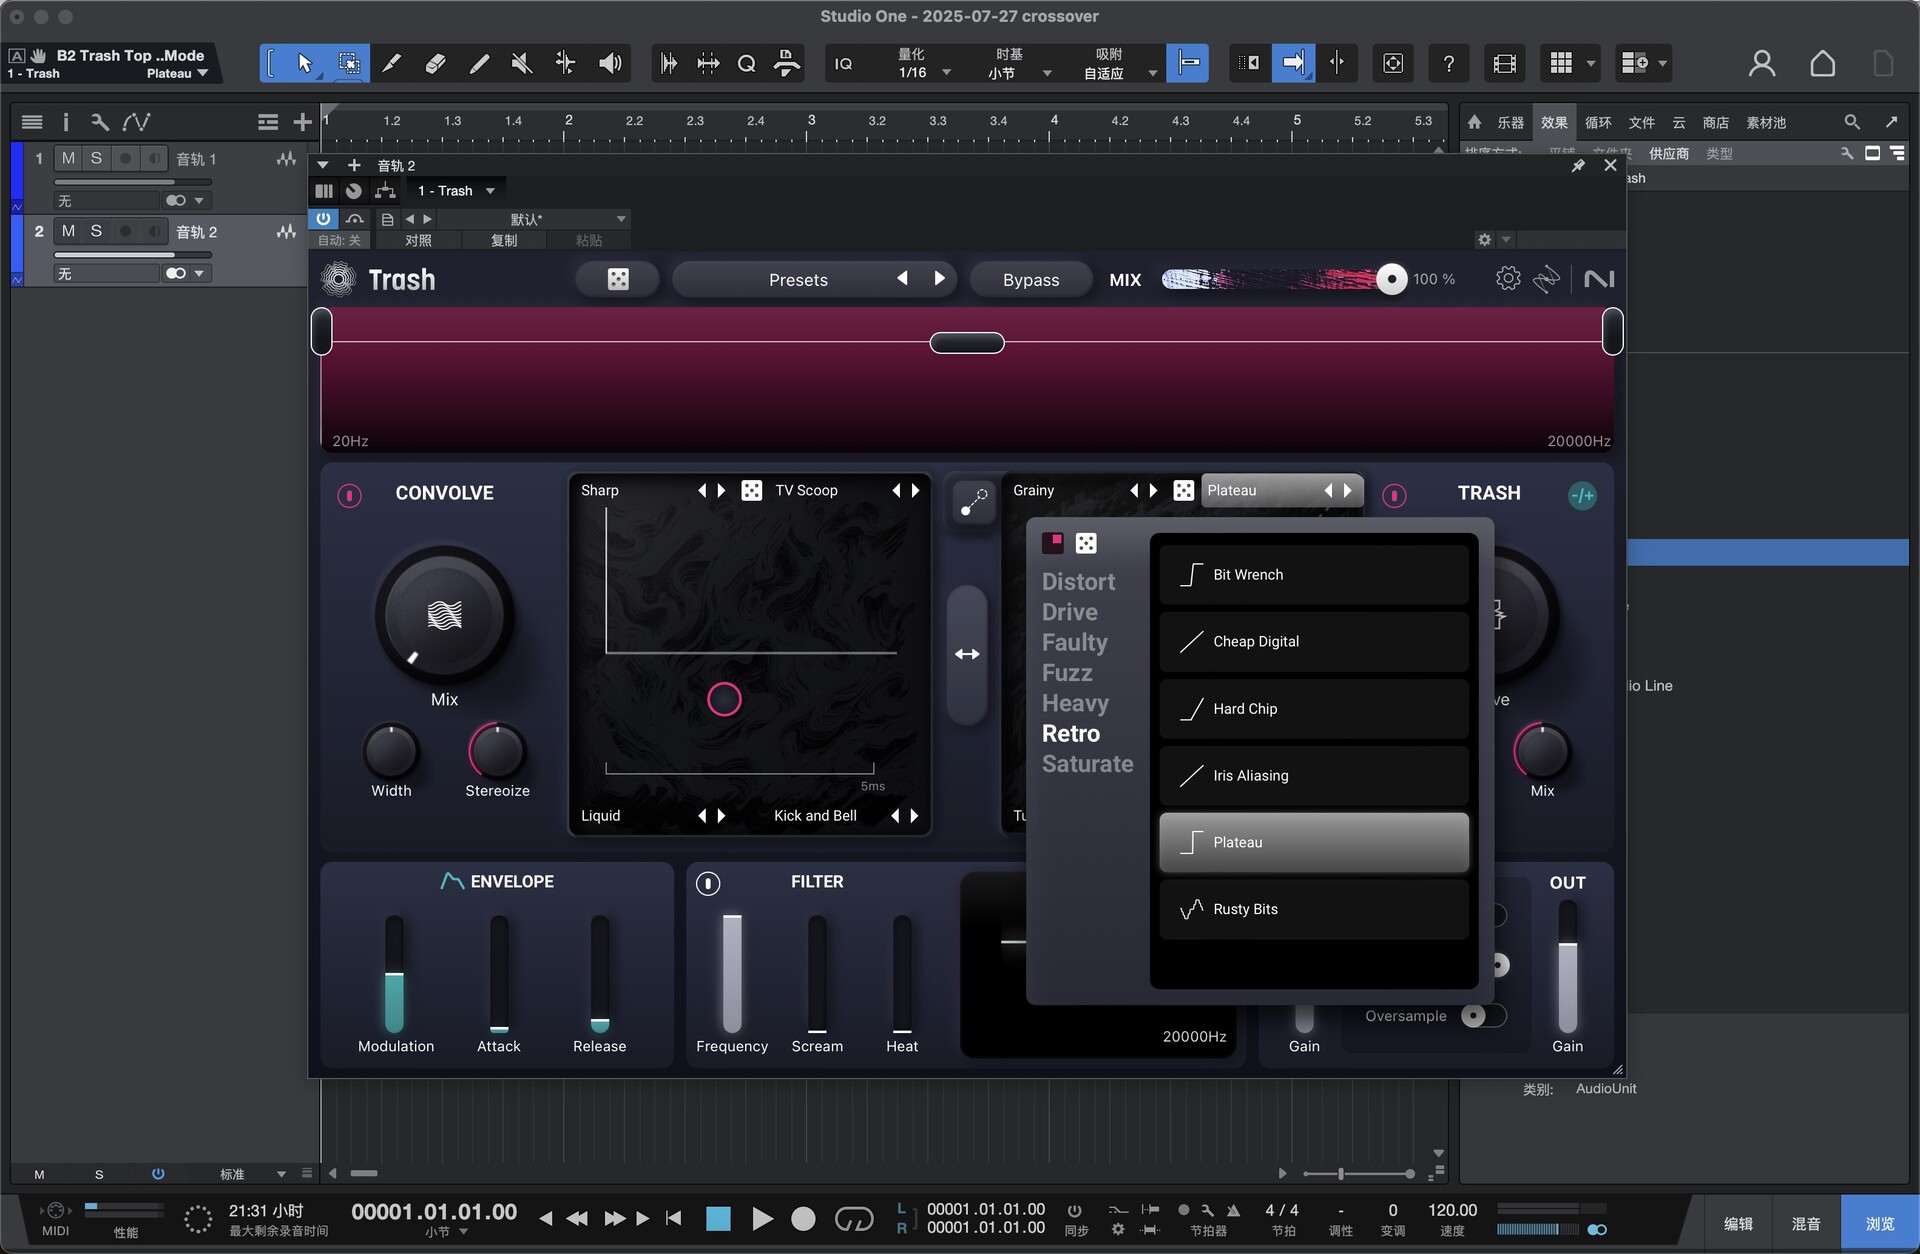Open the IQ quantize option
1920x1254 pixels.
[843, 63]
